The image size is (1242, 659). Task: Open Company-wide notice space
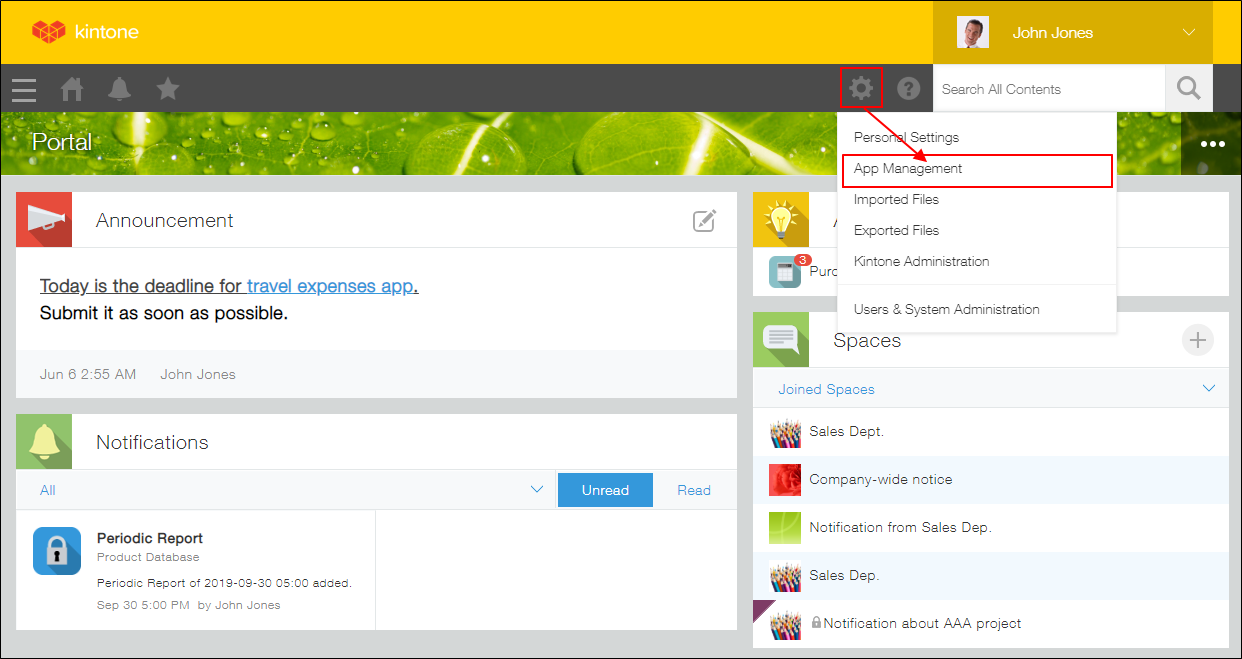coord(880,480)
